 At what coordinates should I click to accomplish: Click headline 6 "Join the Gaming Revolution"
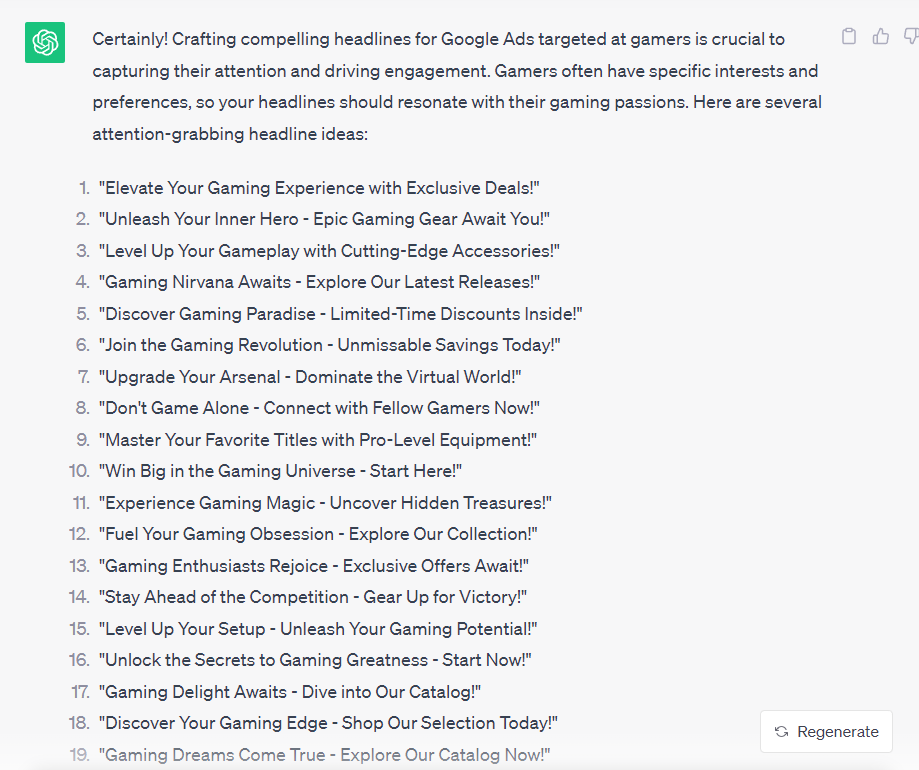[329, 345]
